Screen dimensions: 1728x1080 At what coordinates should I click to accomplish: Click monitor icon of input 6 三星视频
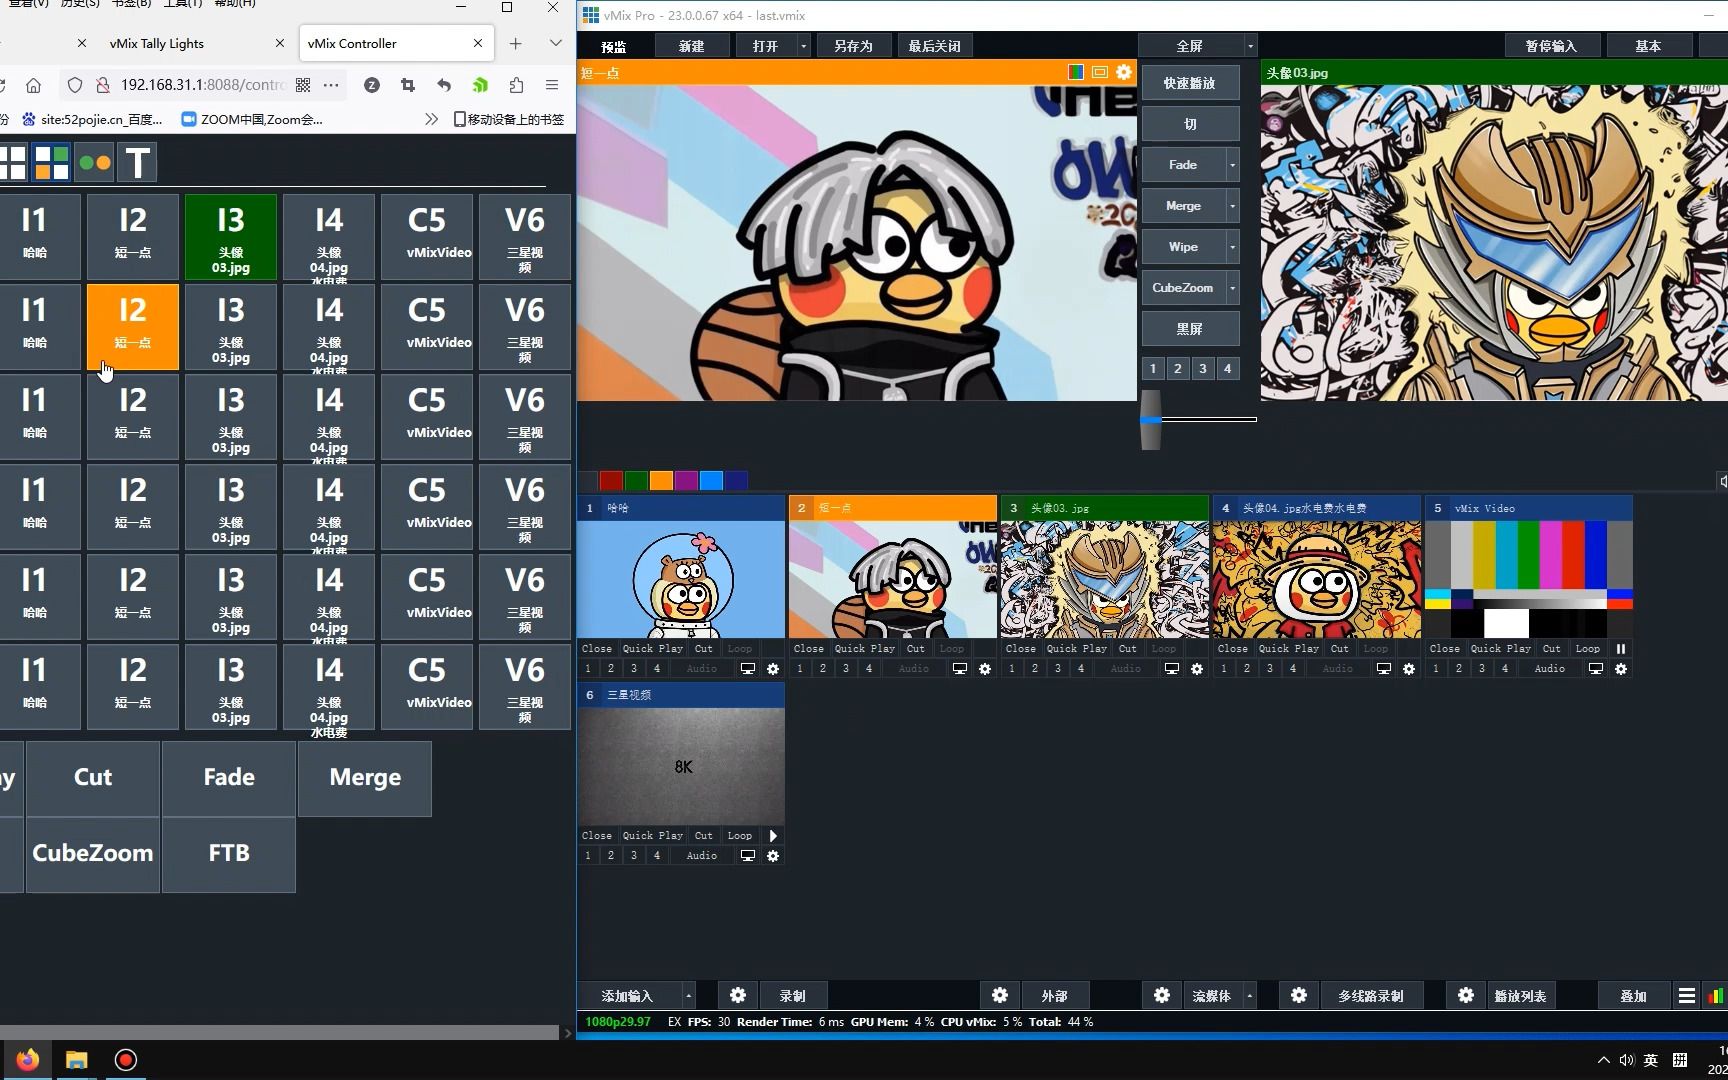point(748,856)
